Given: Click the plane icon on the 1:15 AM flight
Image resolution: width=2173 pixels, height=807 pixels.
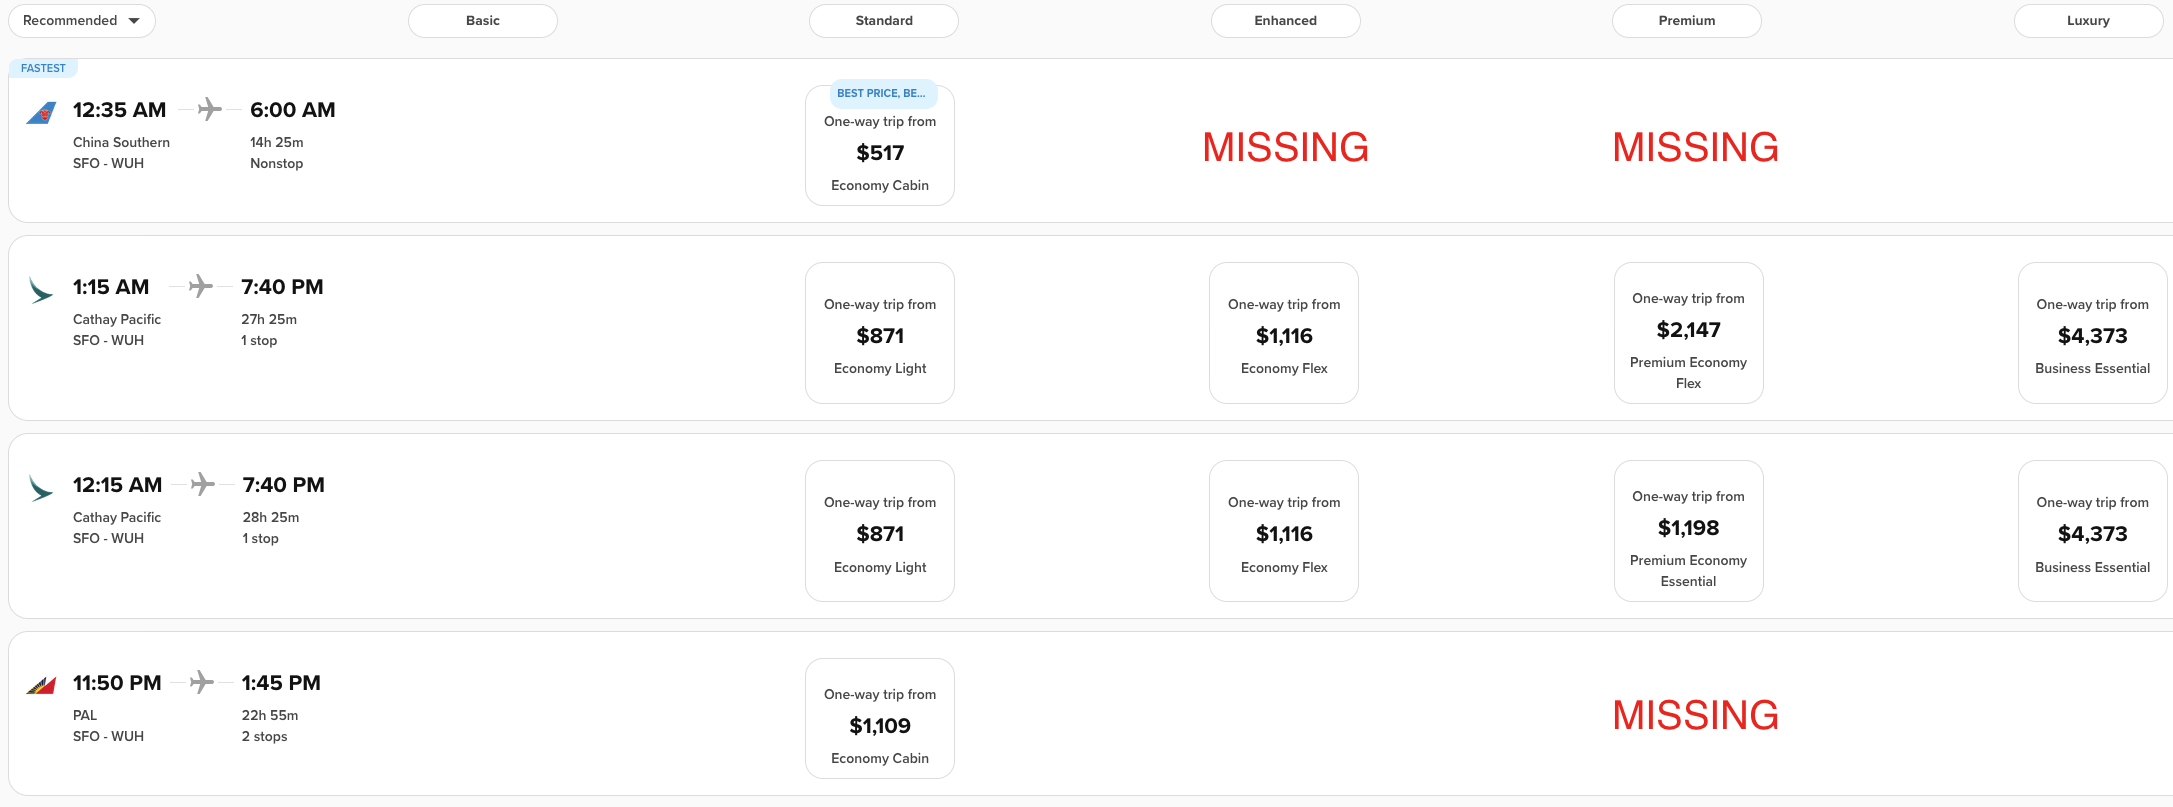Looking at the screenshot, I should point(200,286).
